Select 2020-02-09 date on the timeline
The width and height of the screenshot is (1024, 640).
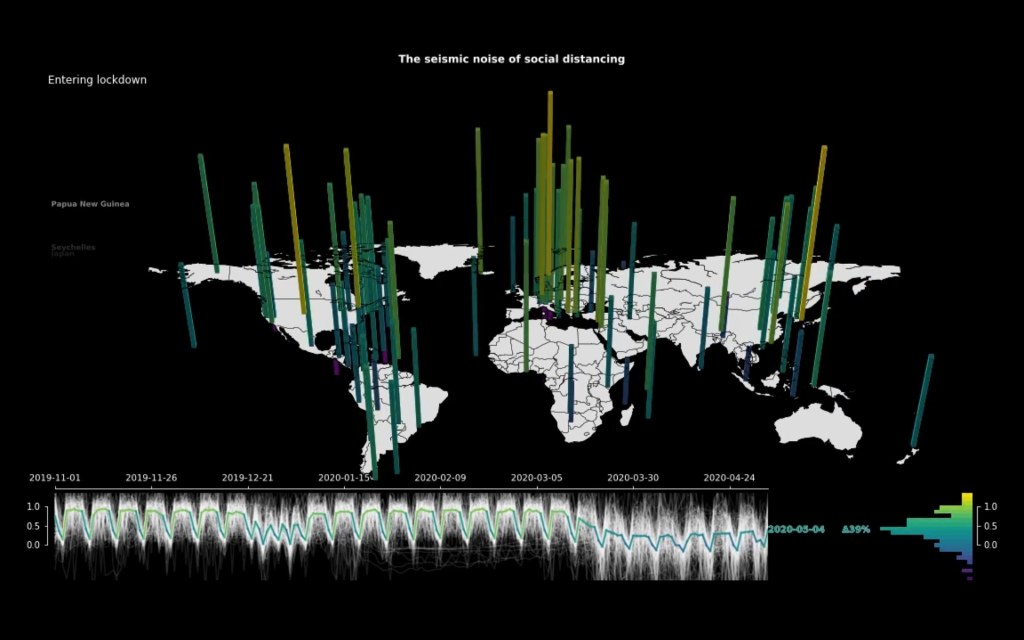point(439,478)
